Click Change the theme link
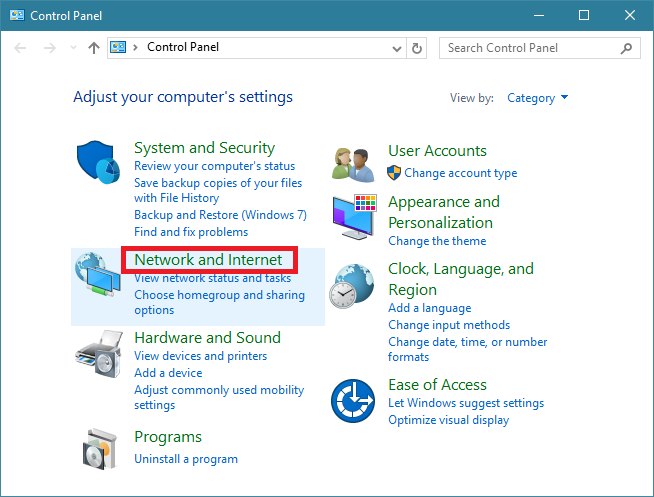Image resolution: width=654 pixels, height=497 pixels. [x=437, y=241]
